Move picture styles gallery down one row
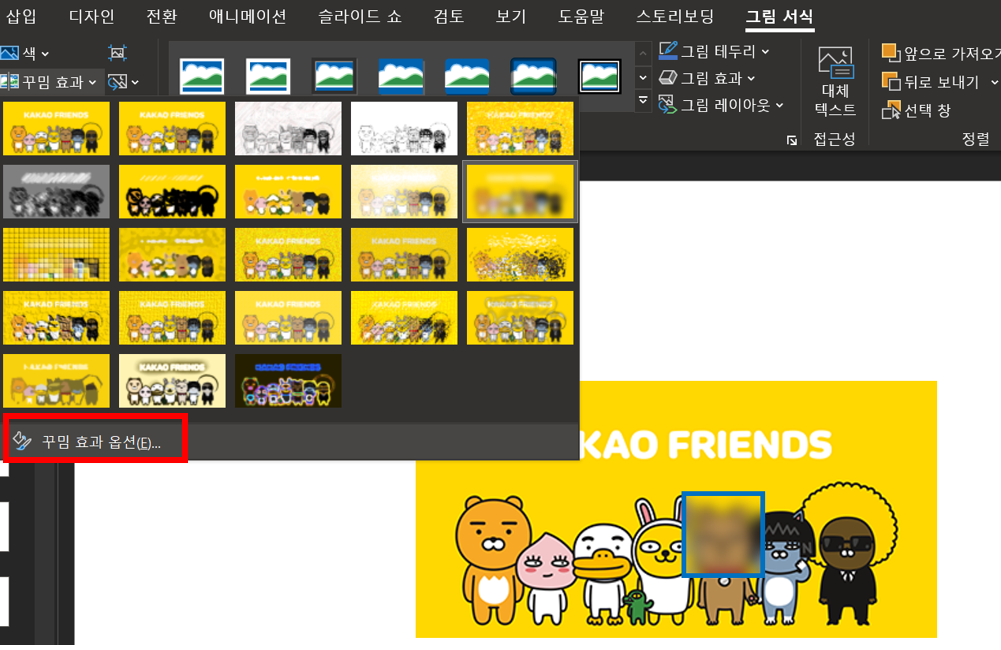1001x650 pixels. (643, 78)
